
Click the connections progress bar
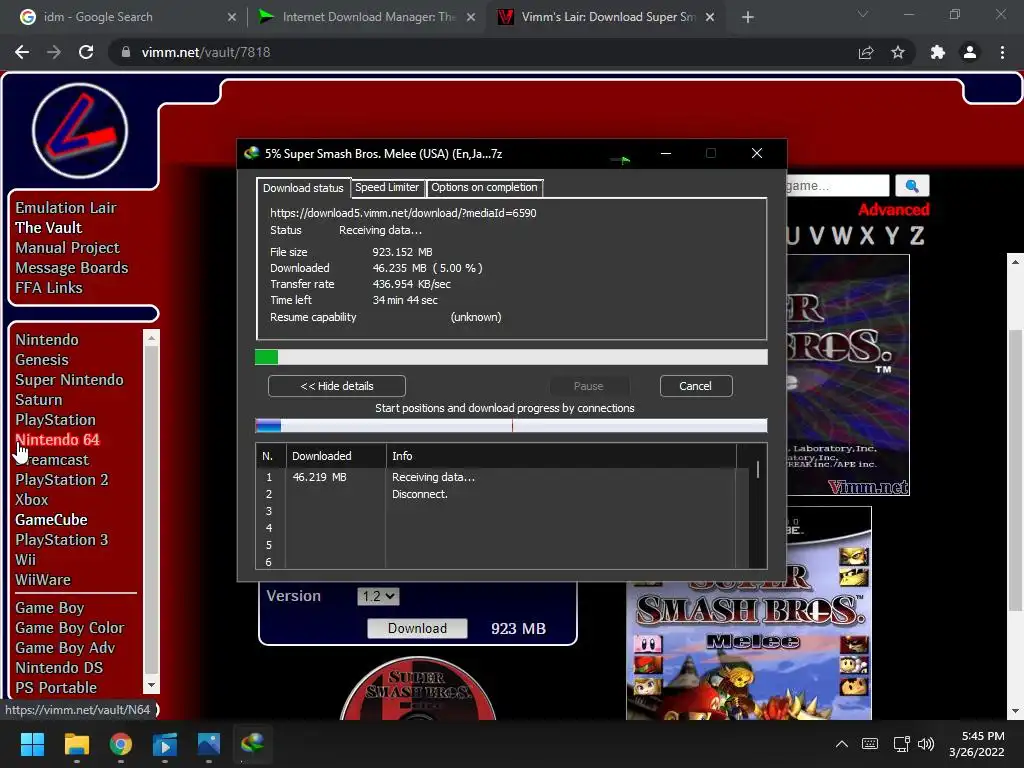point(511,426)
